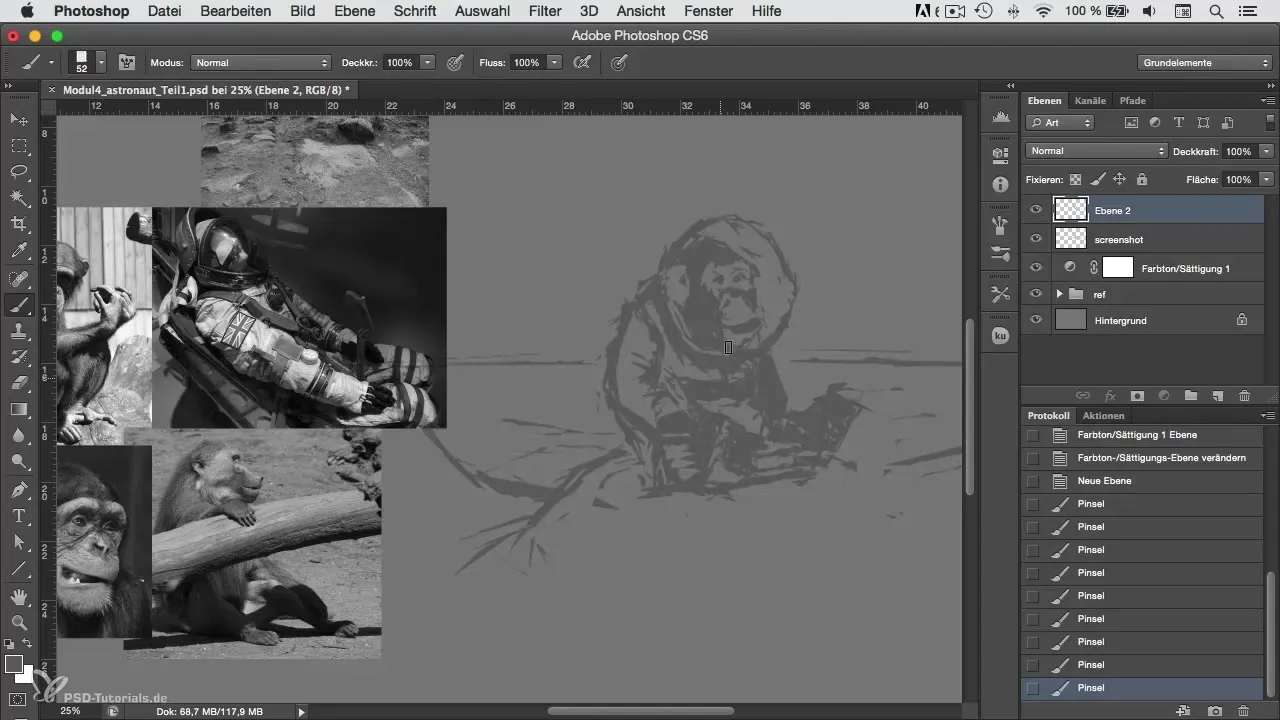Image resolution: width=1280 pixels, height=720 pixels.
Task: Open the Info panel icon
Action: coord(999,185)
